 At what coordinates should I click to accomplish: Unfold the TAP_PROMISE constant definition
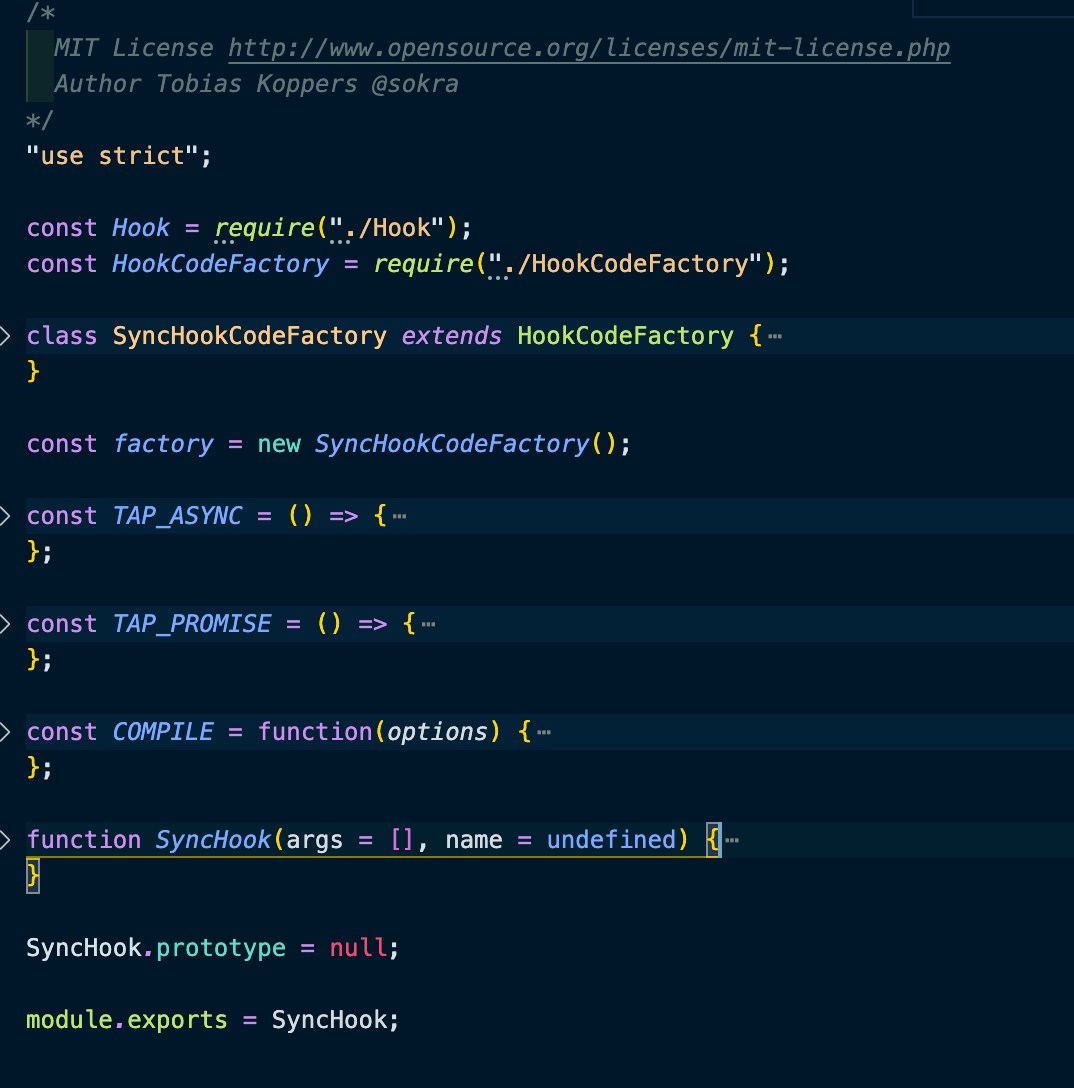coord(5,624)
